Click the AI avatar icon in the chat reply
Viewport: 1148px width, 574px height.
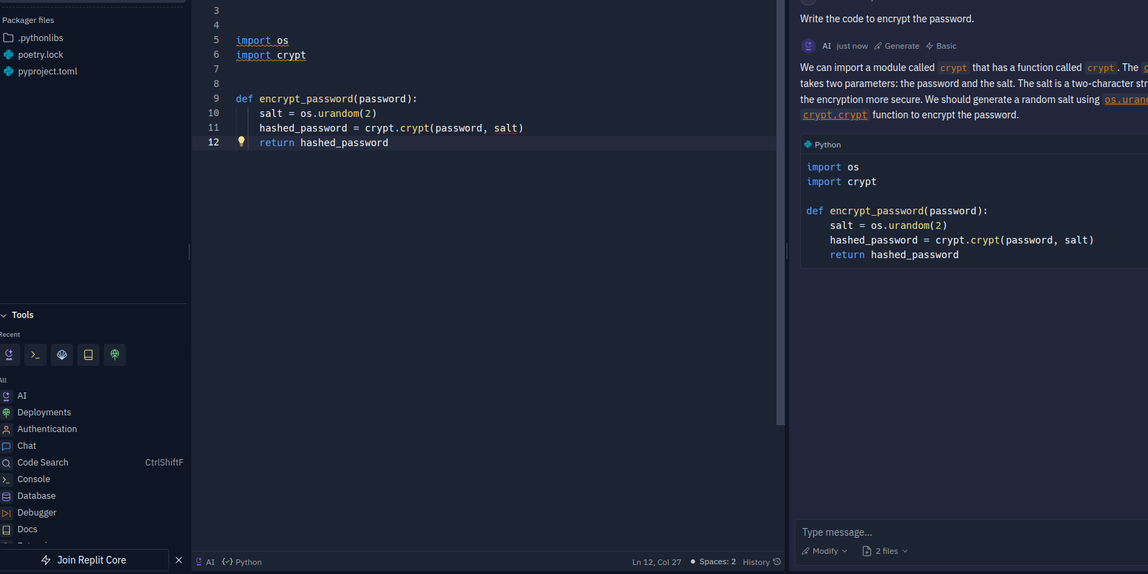tap(808, 46)
